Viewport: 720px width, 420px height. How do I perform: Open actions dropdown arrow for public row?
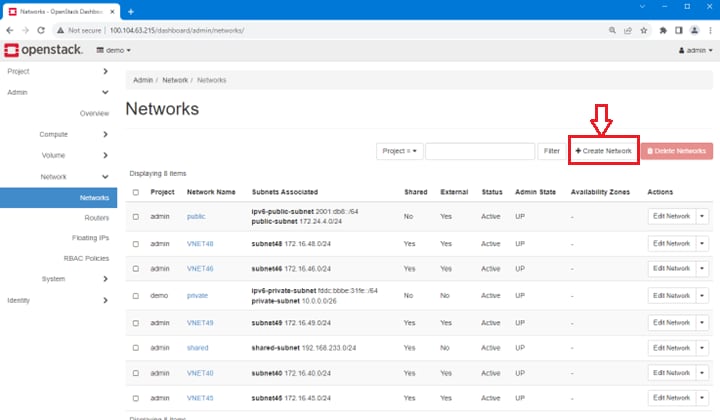pos(702,216)
